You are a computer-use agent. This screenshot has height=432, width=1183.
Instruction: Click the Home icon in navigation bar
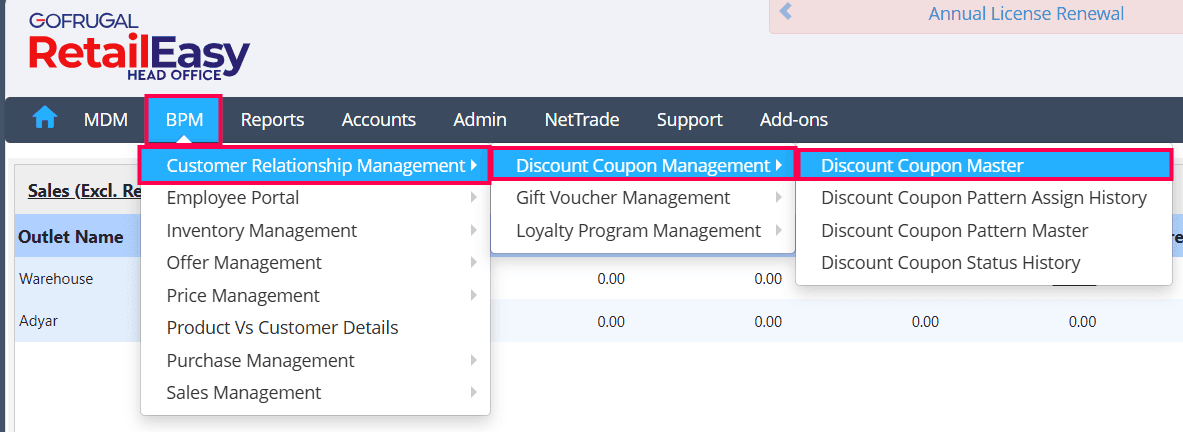click(45, 118)
